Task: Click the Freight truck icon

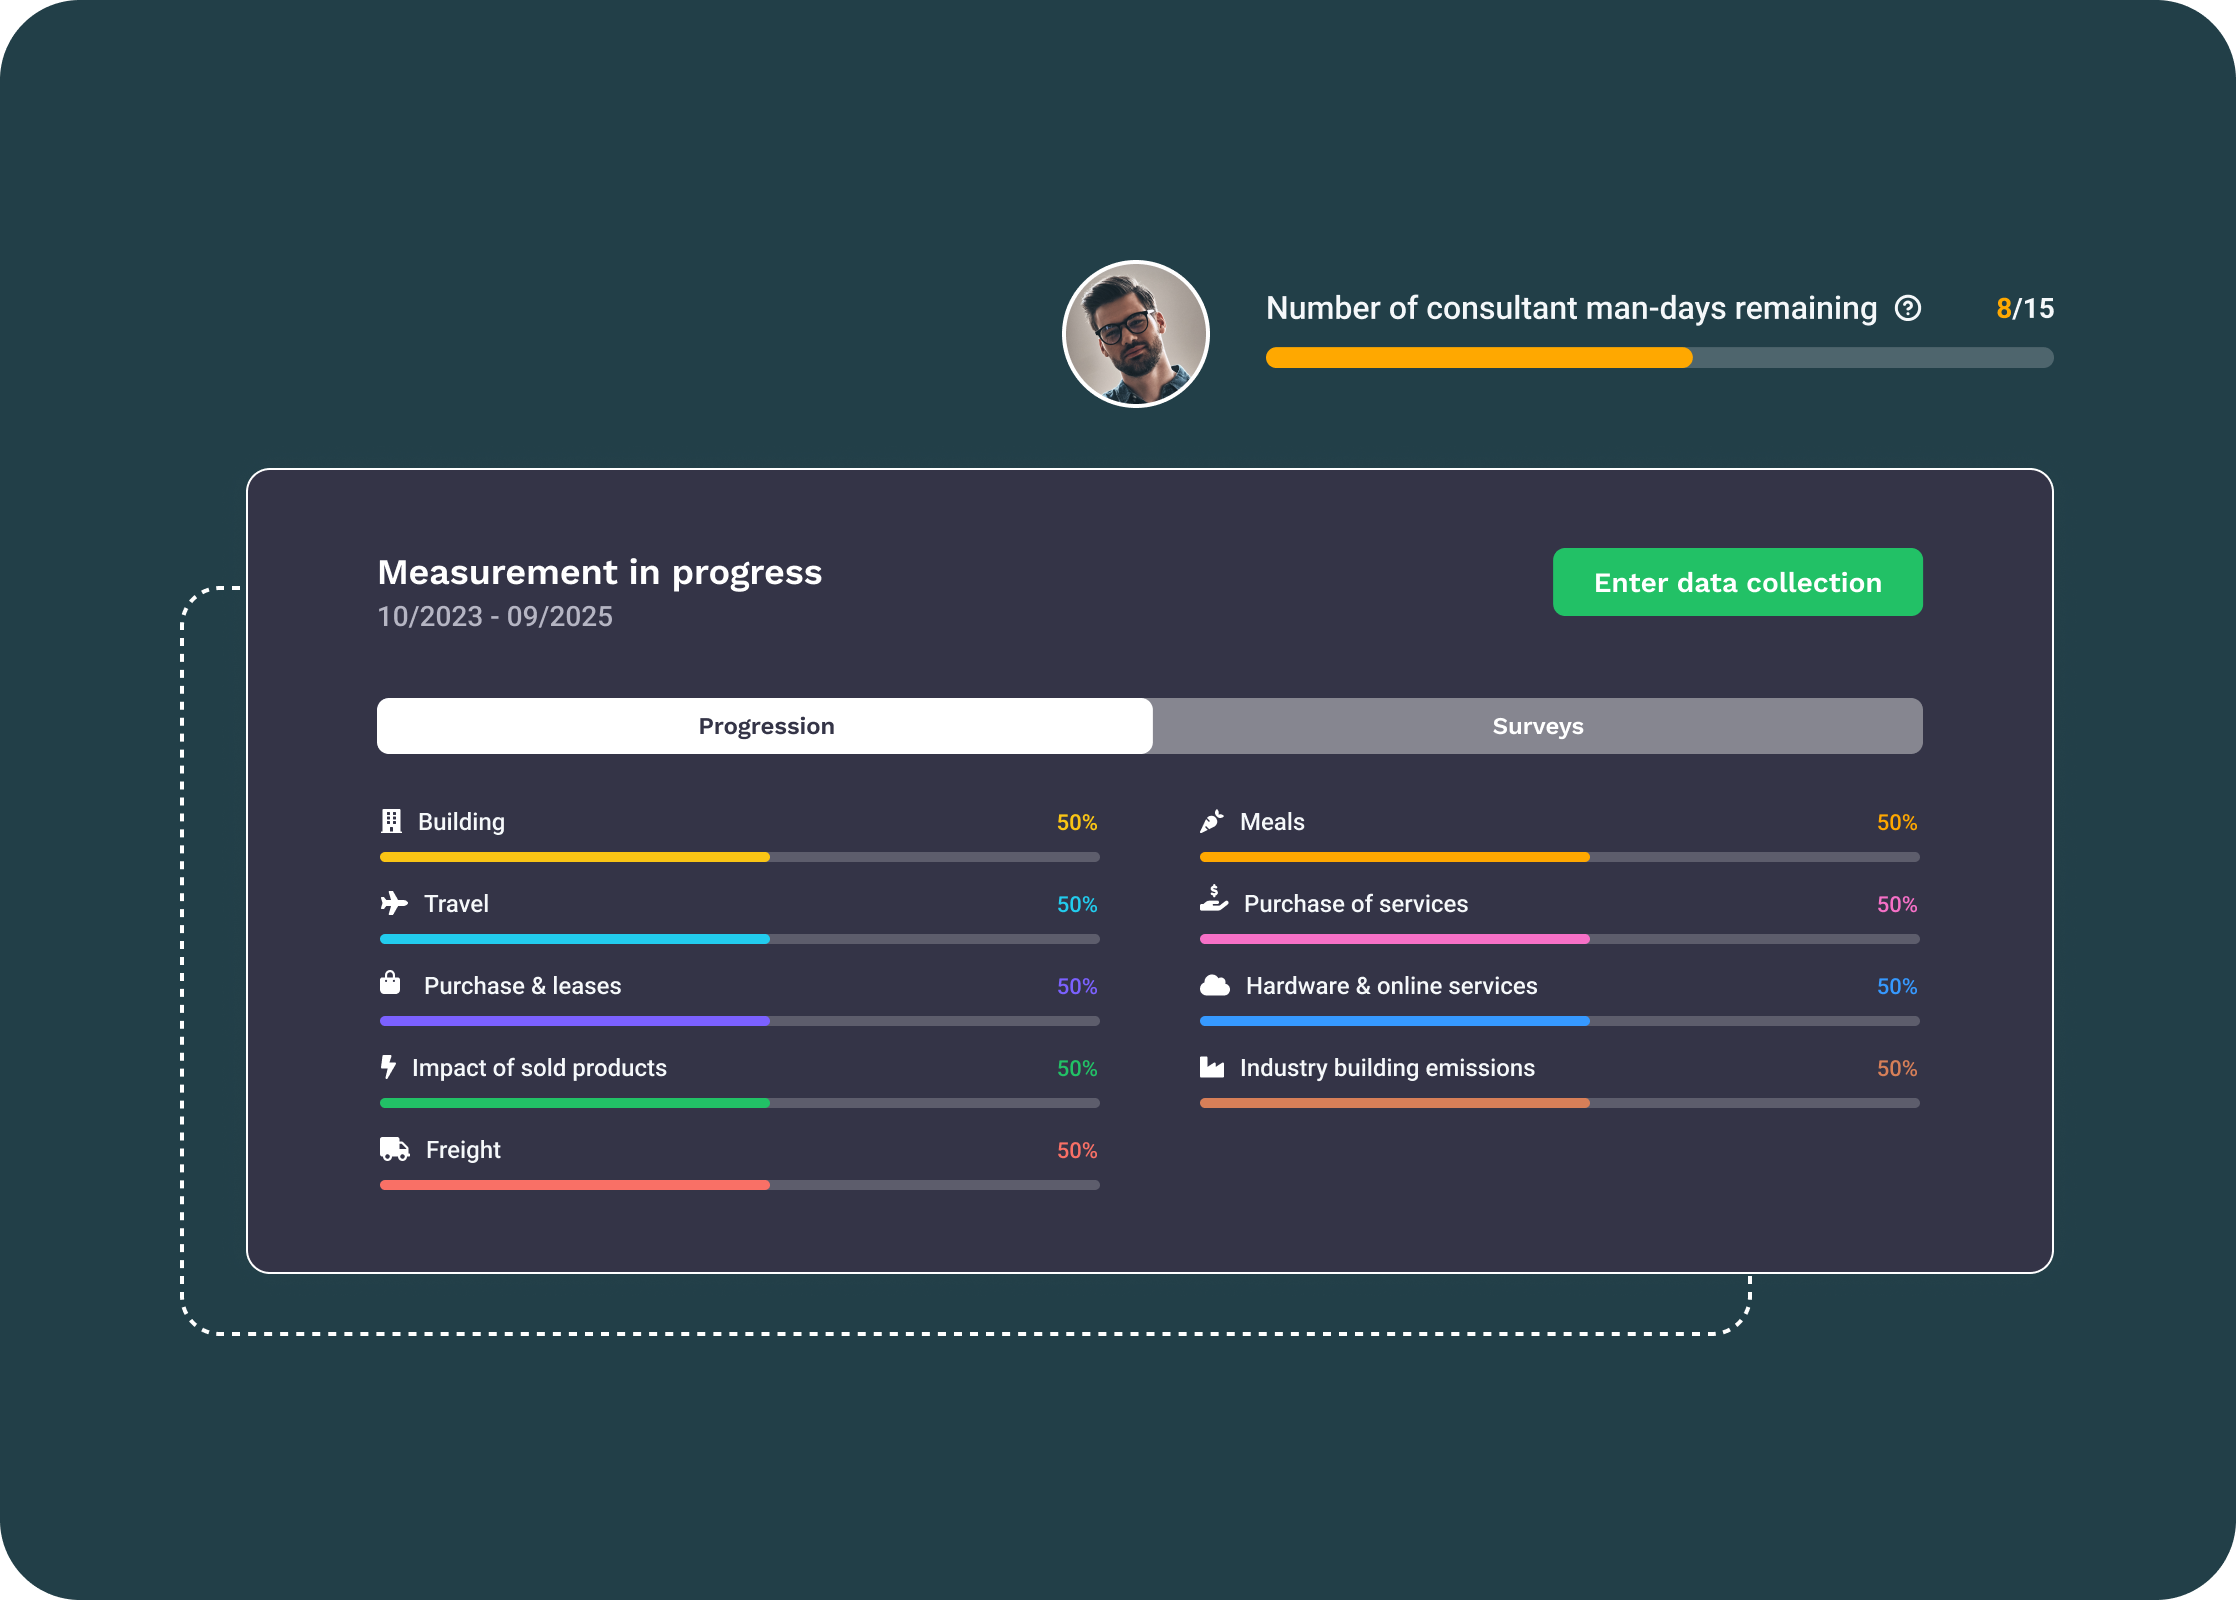Action: [x=395, y=1149]
